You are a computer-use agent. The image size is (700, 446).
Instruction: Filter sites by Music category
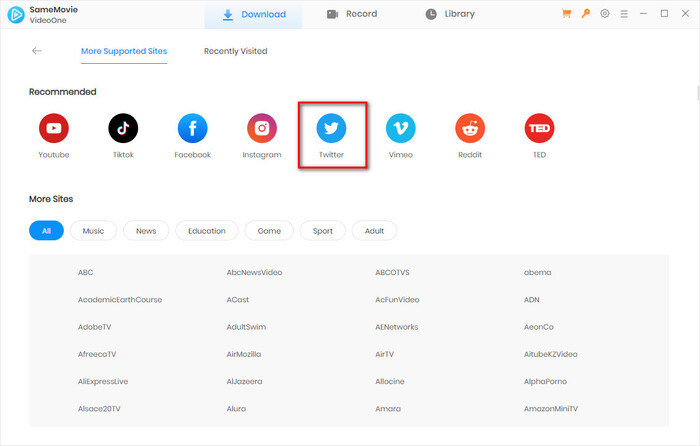tap(93, 230)
